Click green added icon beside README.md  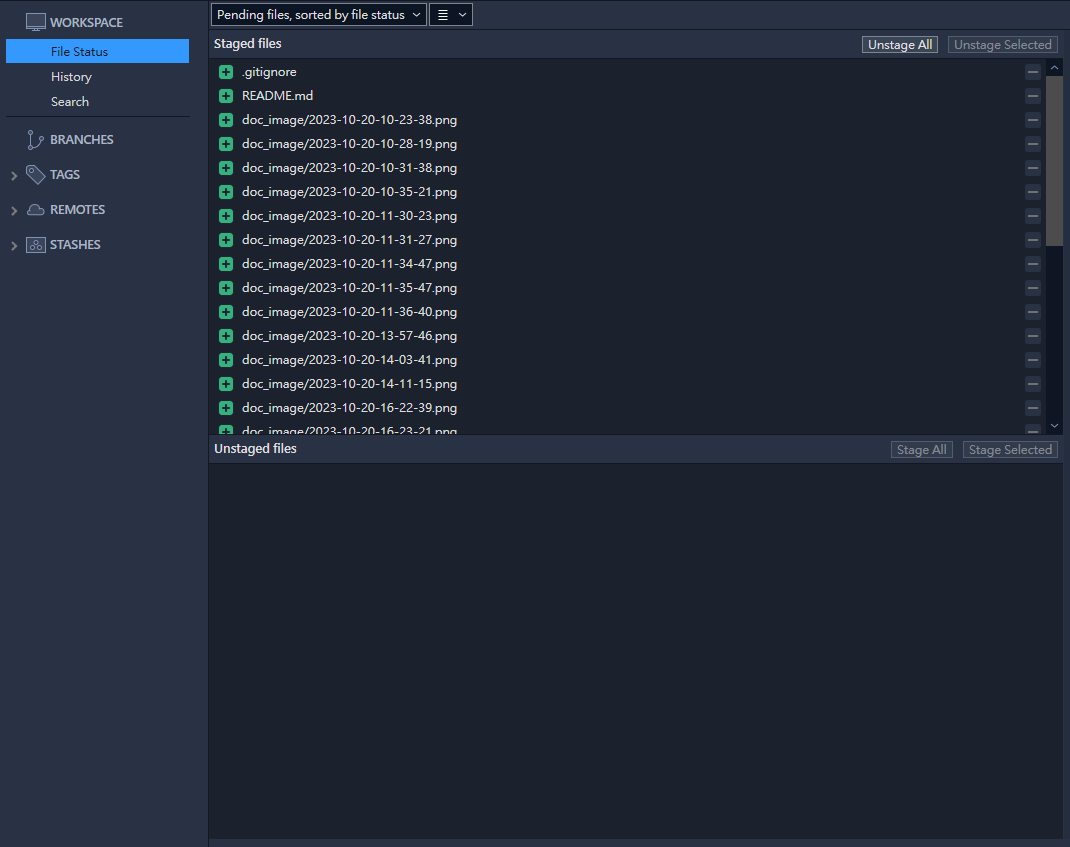coord(226,96)
